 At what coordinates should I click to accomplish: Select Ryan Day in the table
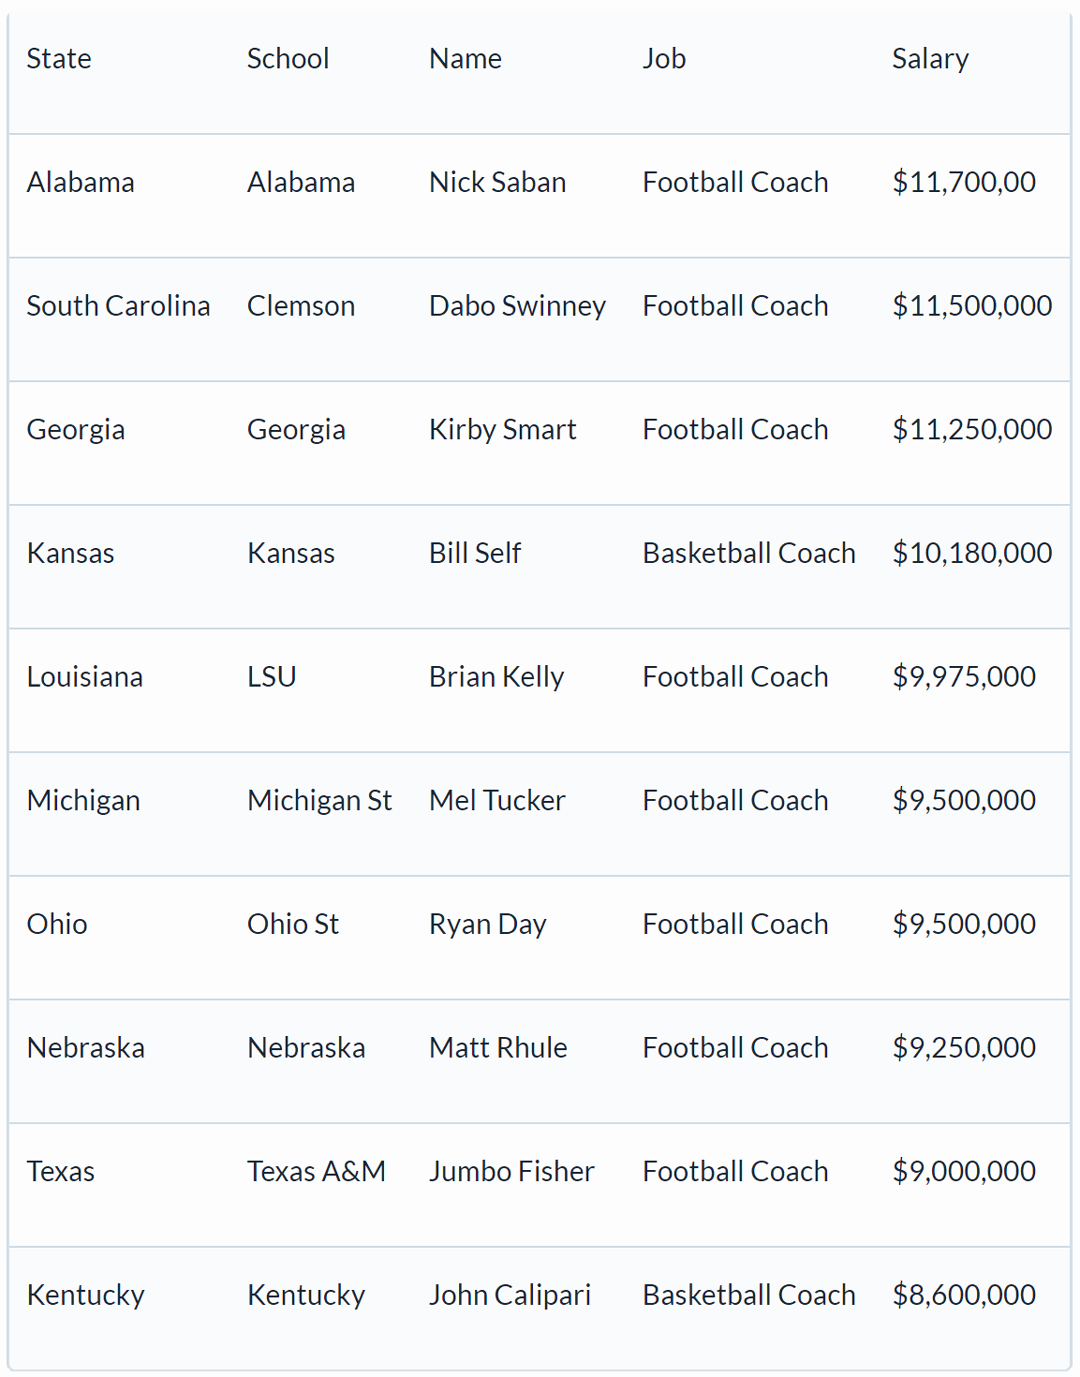pyautogui.click(x=487, y=924)
